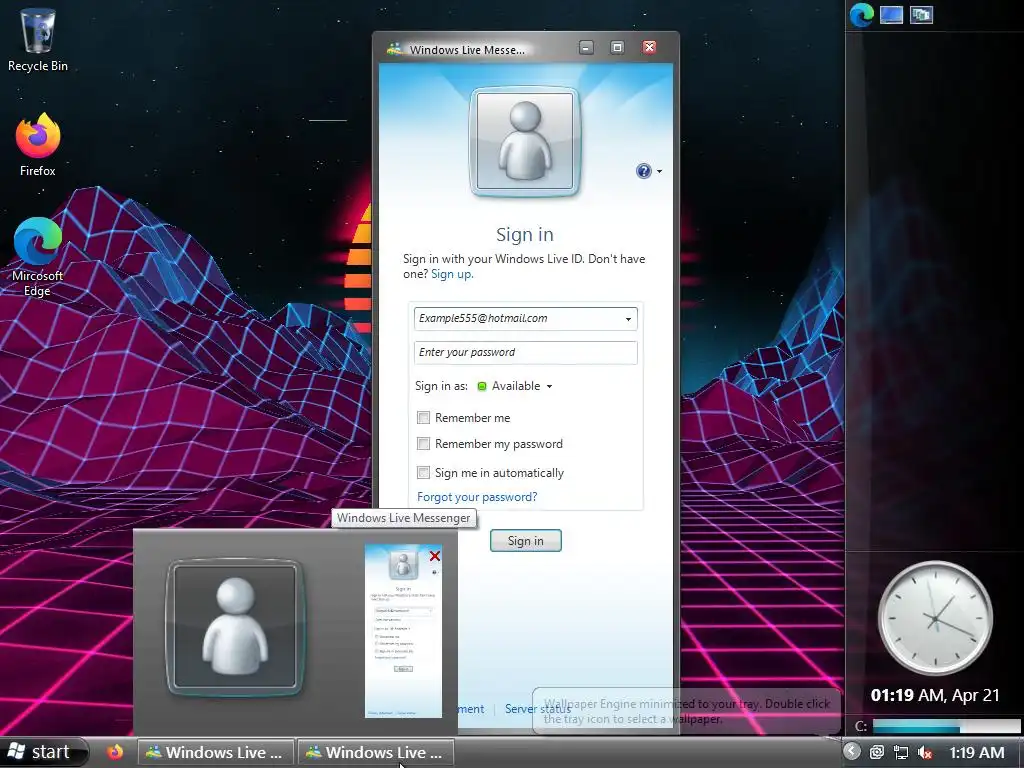Toggle Sign me in automatically
Image resolution: width=1024 pixels, height=768 pixels.
click(x=423, y=472)
